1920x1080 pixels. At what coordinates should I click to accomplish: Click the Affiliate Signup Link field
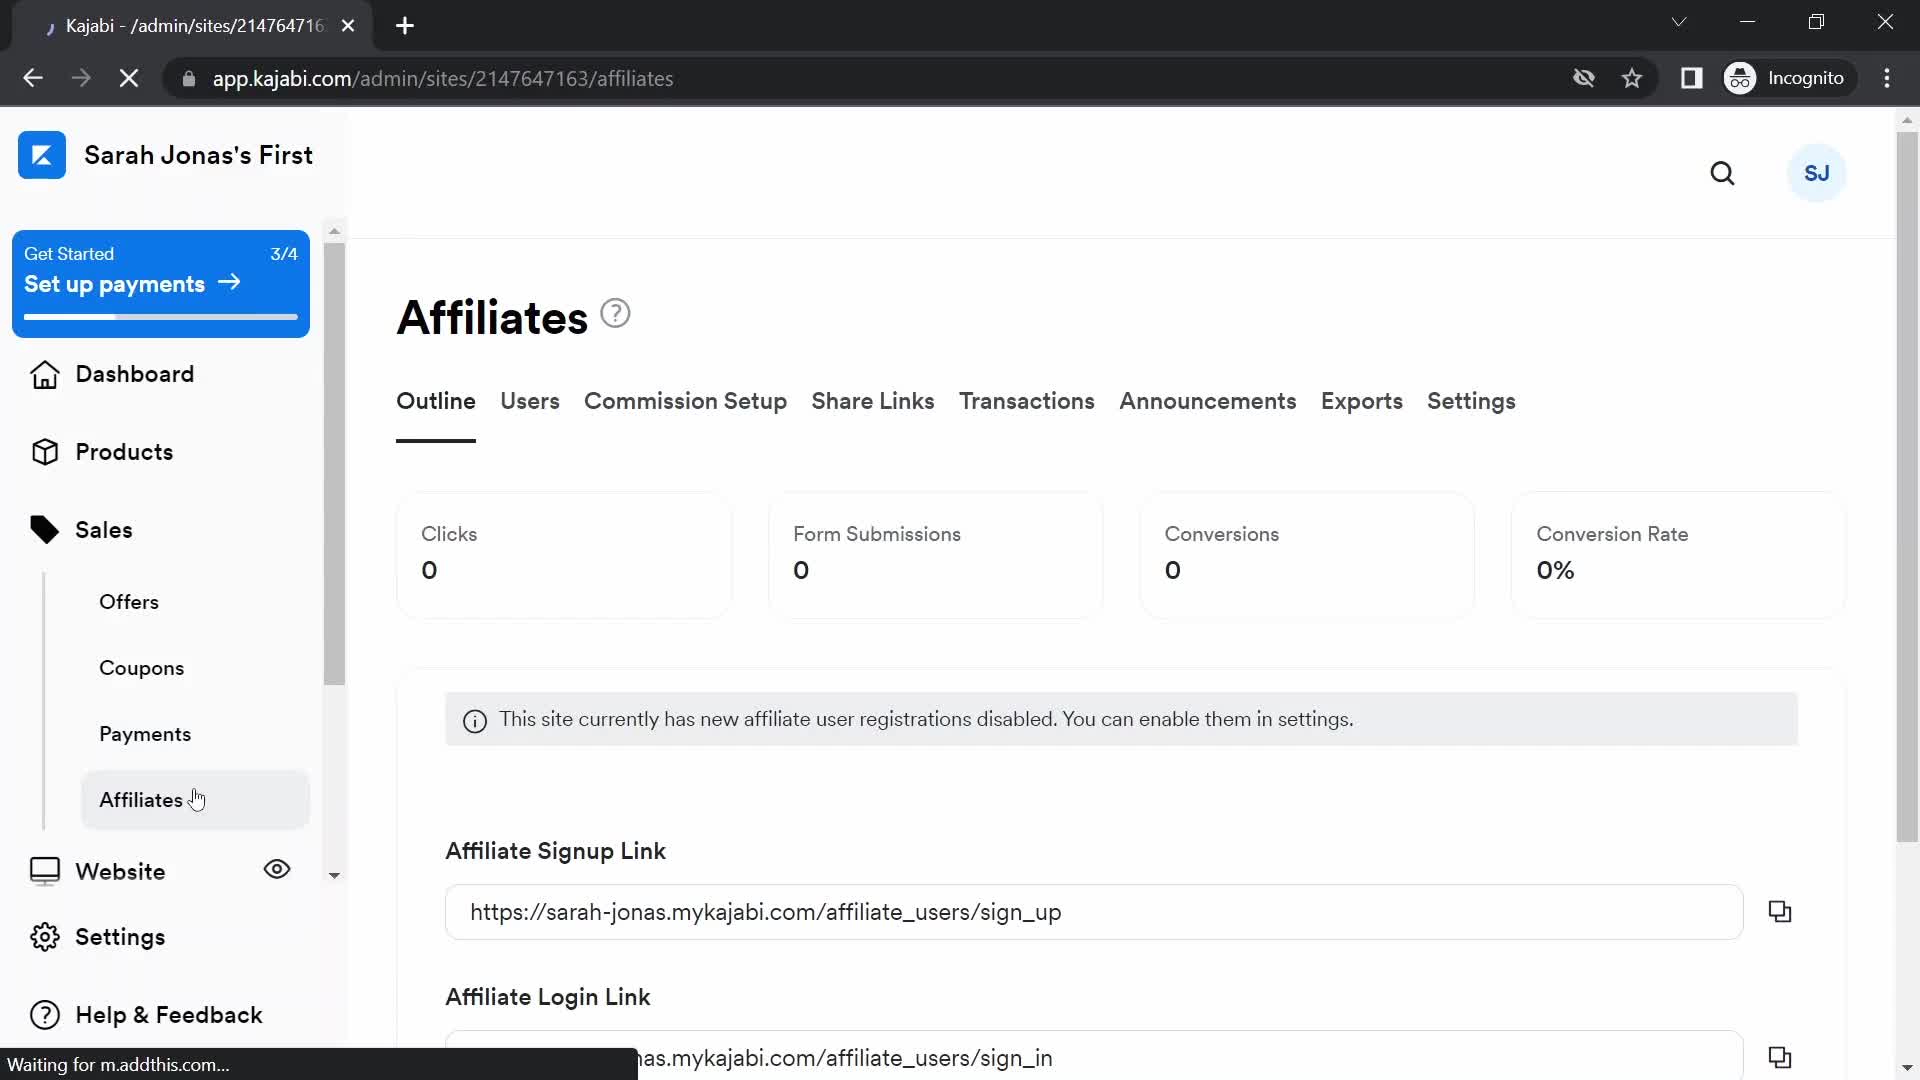[x=1094, y=912]
